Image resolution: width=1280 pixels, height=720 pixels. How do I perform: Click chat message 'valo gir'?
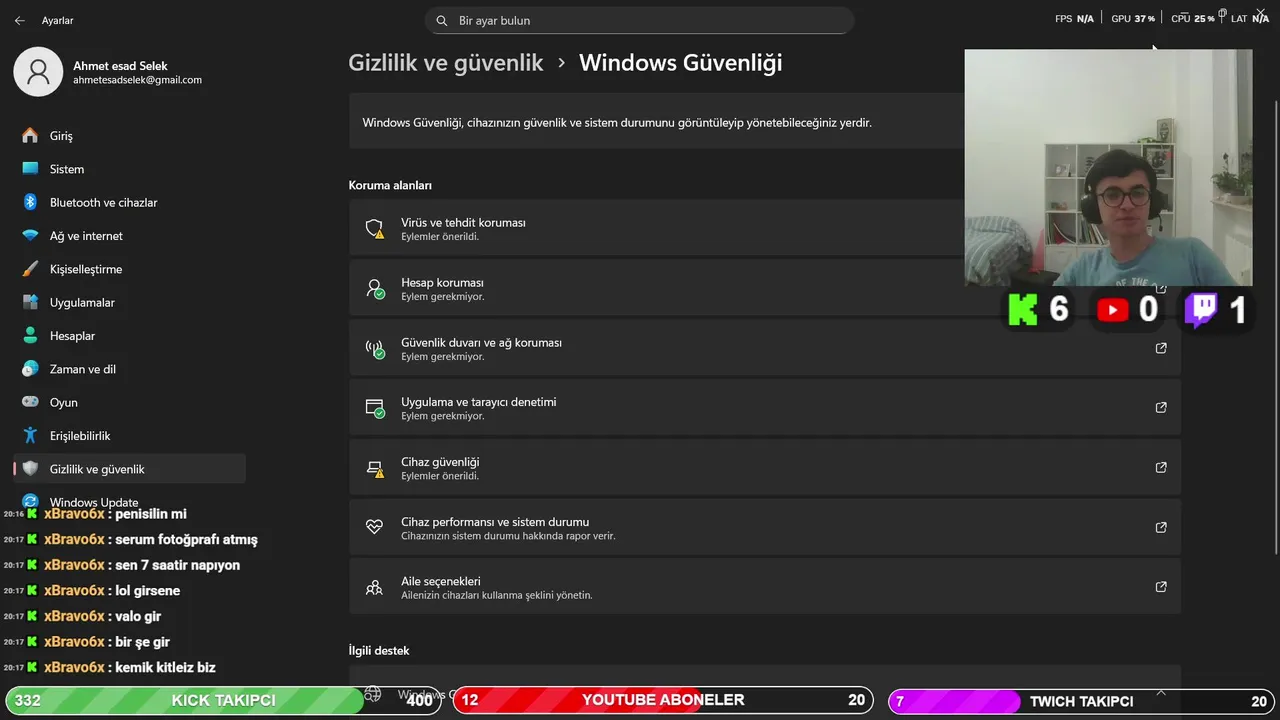(138, 616)
